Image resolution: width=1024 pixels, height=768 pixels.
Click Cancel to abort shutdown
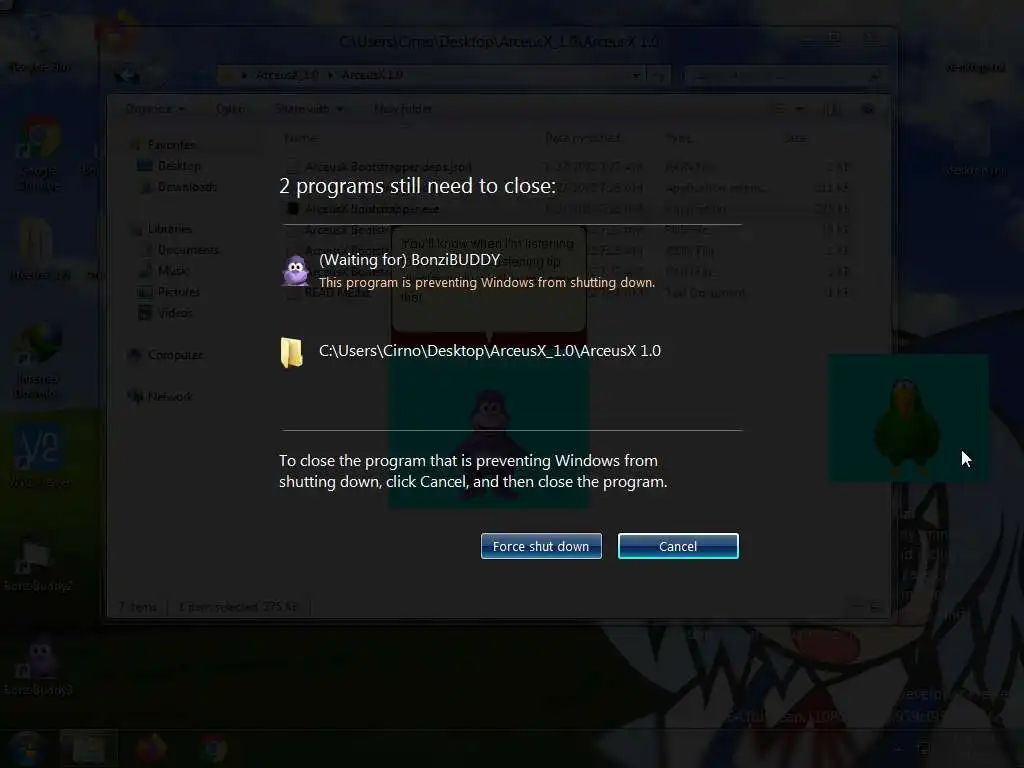678,546
